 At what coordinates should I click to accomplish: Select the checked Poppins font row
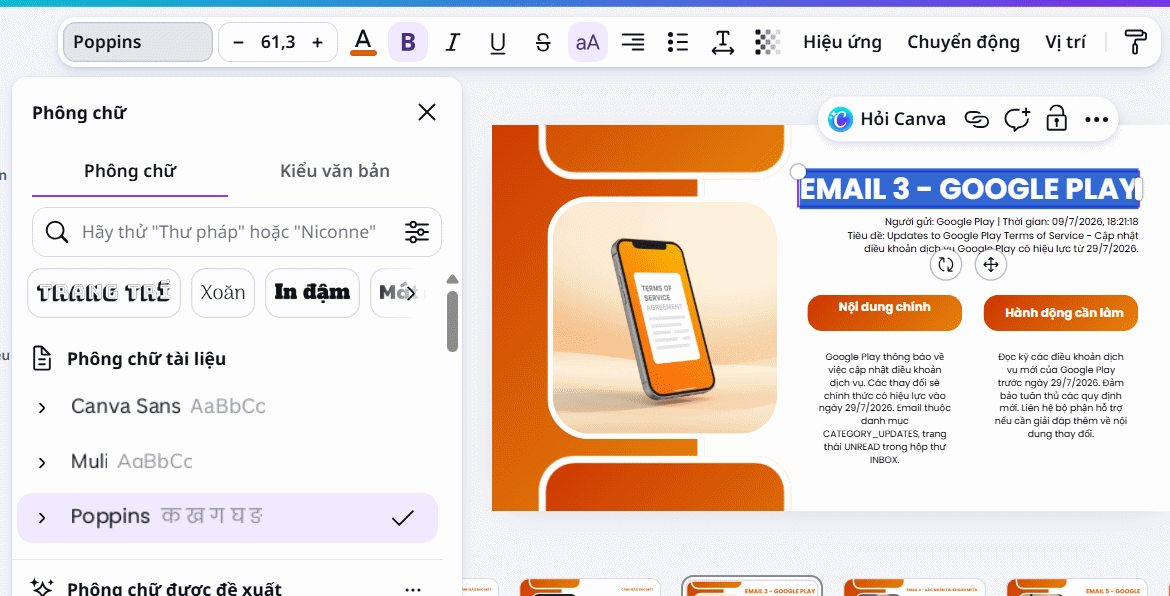point(228,518)
